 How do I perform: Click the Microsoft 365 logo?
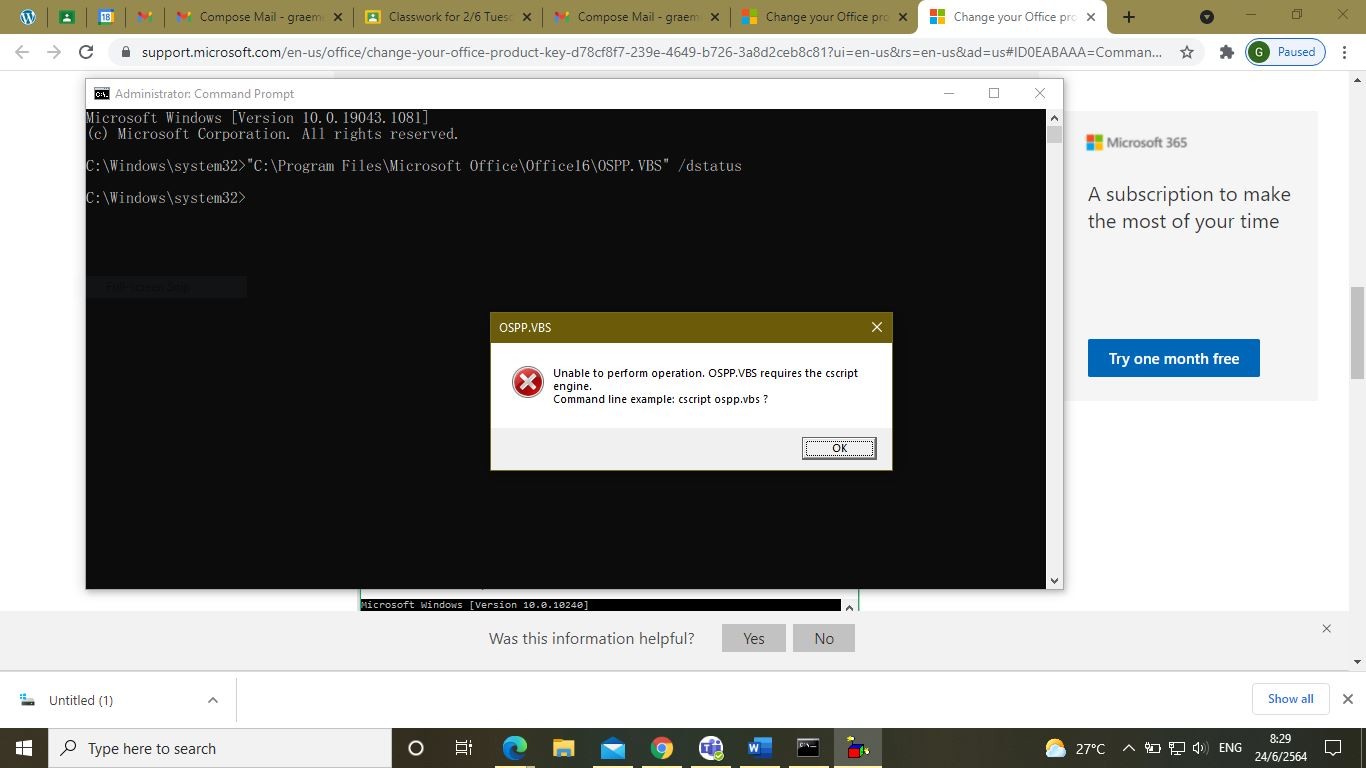click(1137, 142)
